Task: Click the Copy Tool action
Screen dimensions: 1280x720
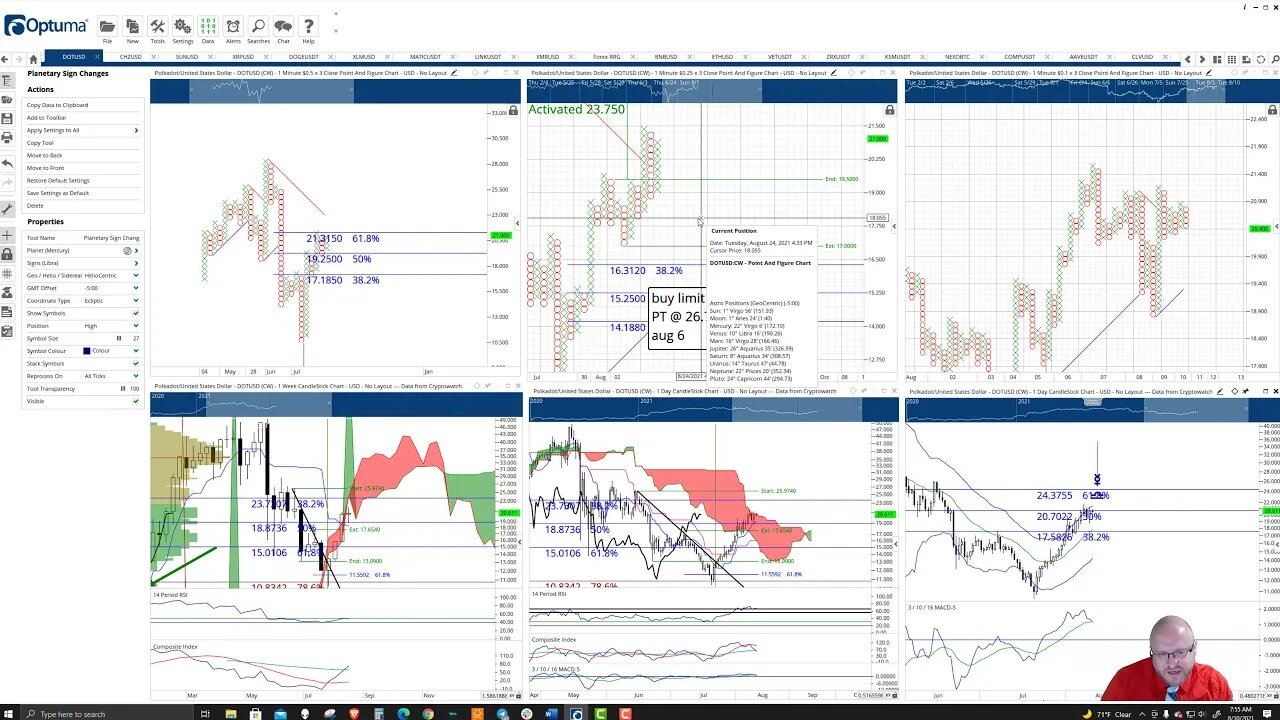Action: [40, 143]
